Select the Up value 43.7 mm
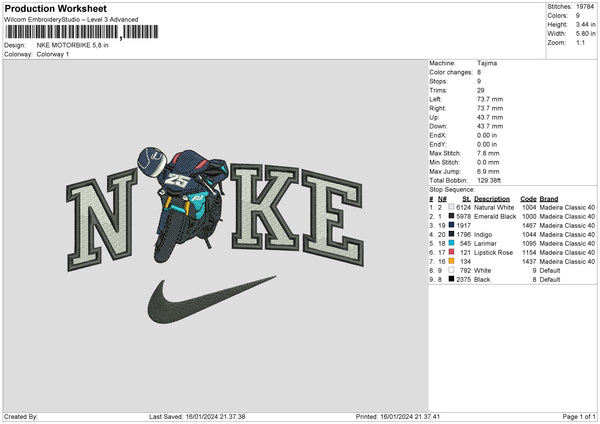This screenshot has height=424, width=600. point(490,117)
